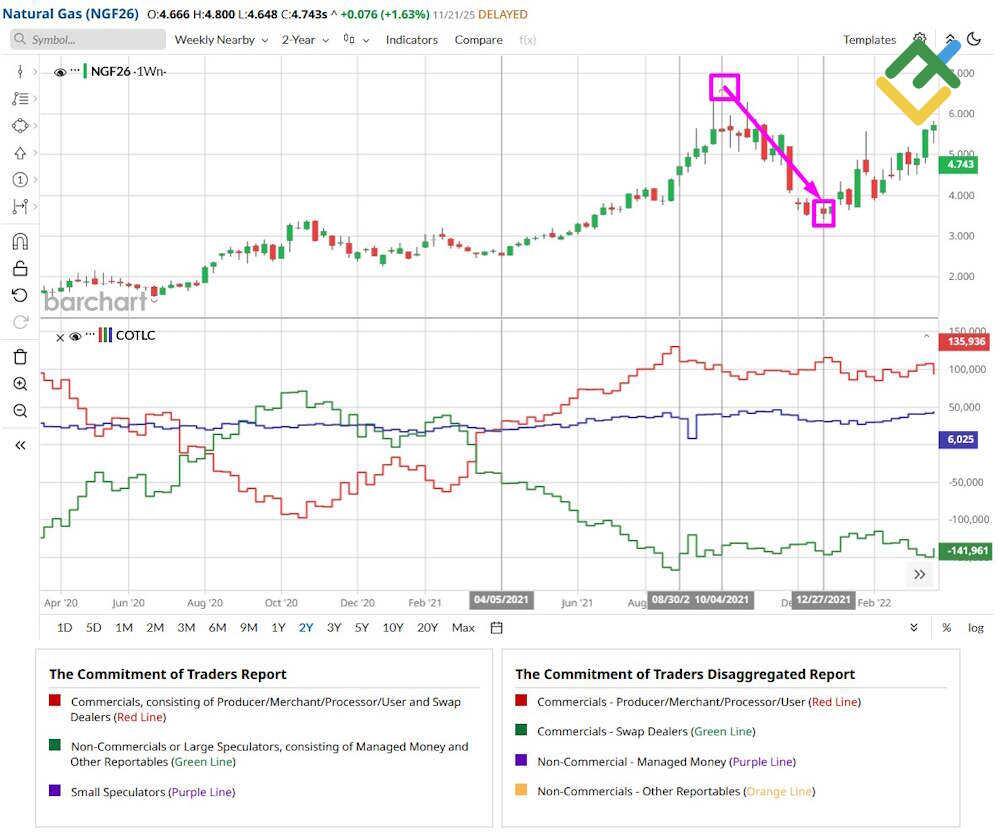
Task: Undo the last chart action
Action: pos(20,294)
